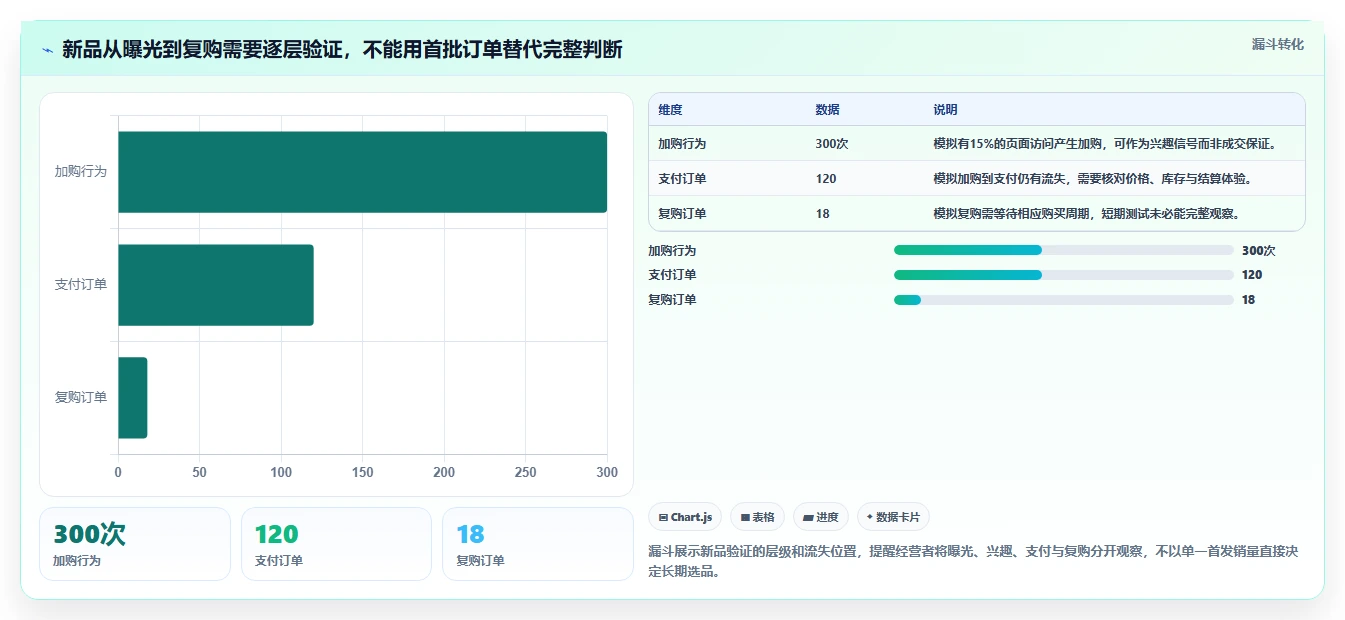Click the 加购行为 progress bar
1345x620 pixels.
pos(1064,250)
